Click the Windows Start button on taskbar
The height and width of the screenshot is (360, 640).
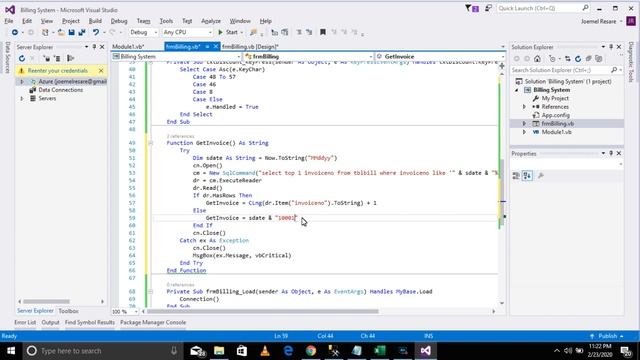tap(11, 351)
